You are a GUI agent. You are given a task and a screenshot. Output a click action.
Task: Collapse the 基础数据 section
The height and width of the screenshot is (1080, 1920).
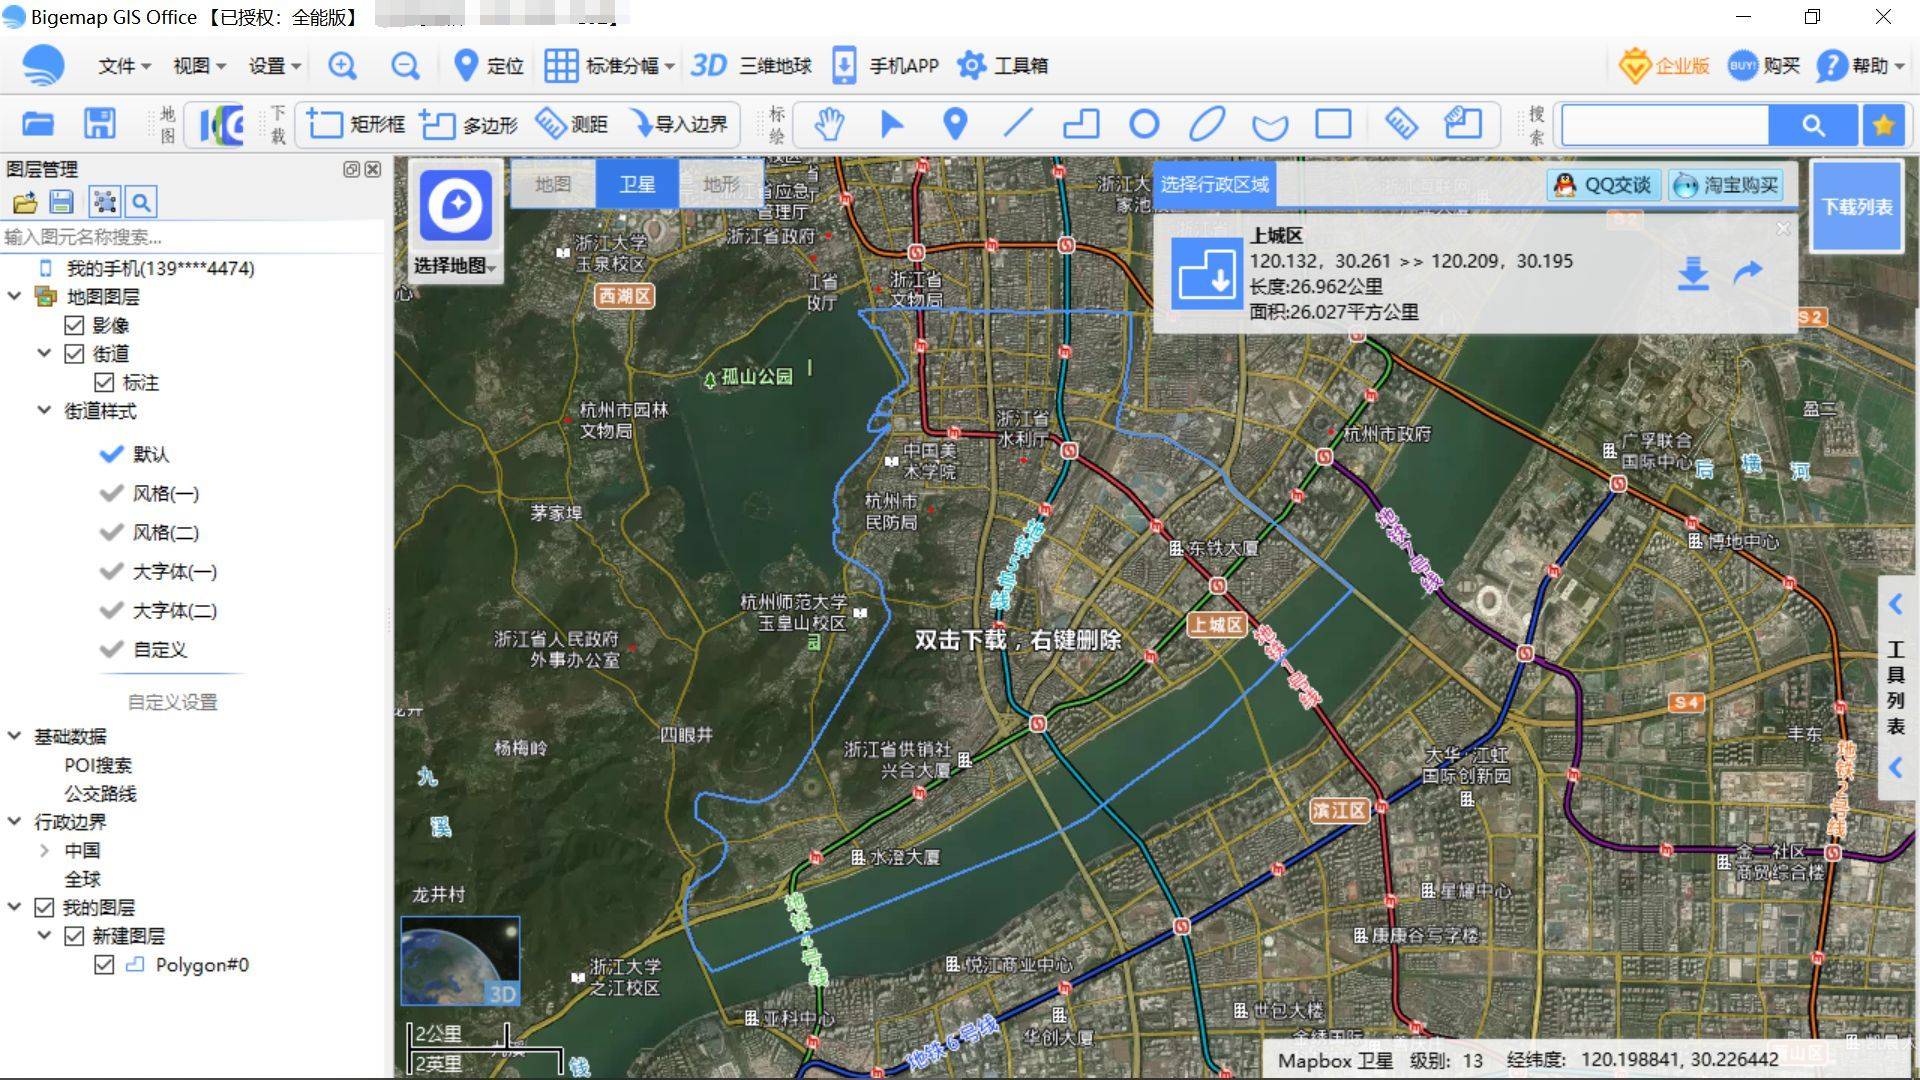[x=14, y=736]
